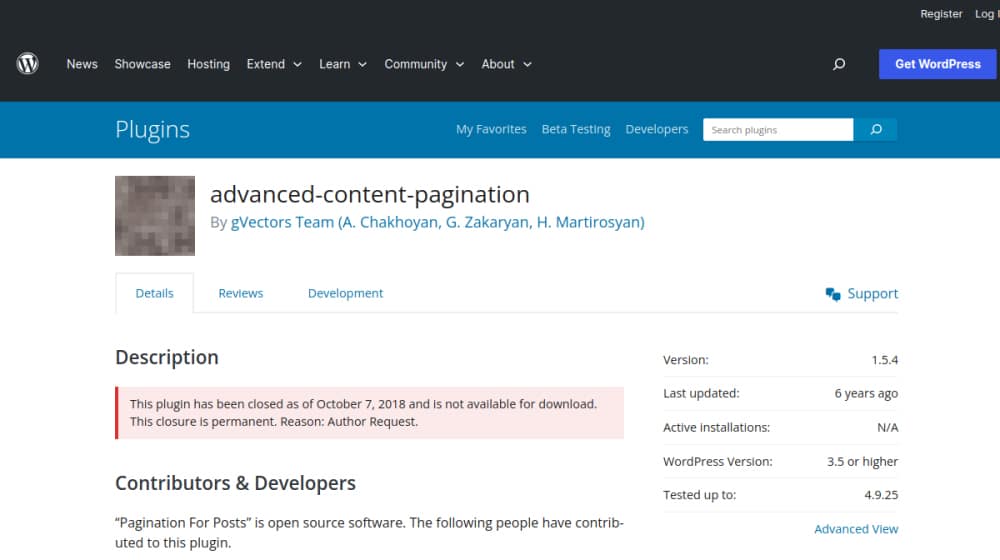Click the tested up to 4.9.25 value

tap(881, 495)
